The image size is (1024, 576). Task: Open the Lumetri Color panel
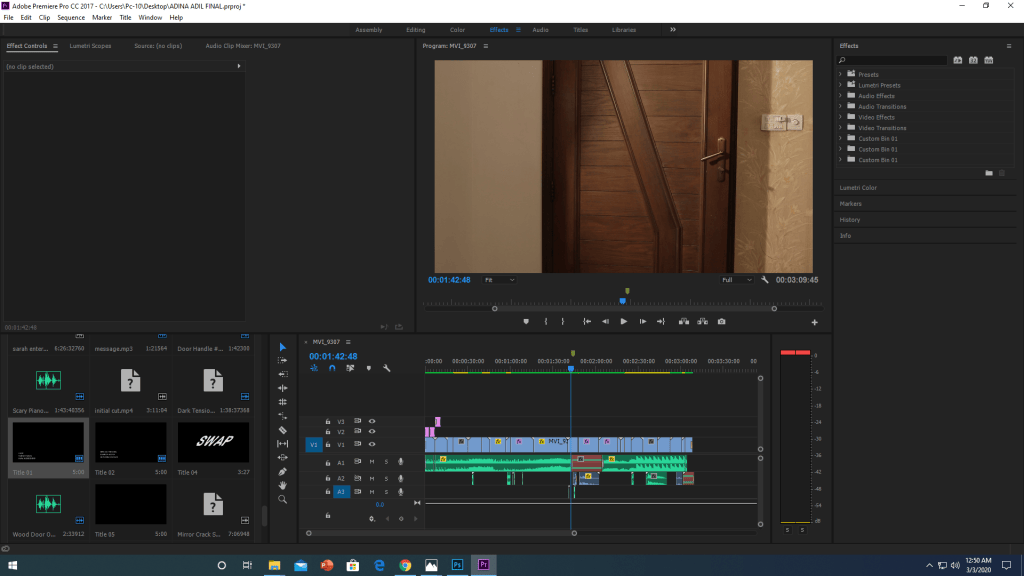[858, 187]
